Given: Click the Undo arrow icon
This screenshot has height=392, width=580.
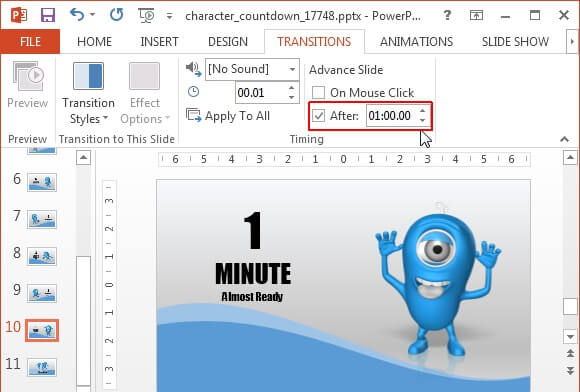Looking at the screenshot, I should (x=77, y=15).
